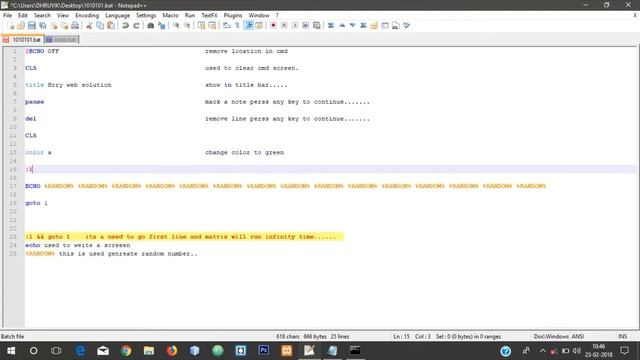Open the Run menu
Screen dimensions: 640x360
190,16
